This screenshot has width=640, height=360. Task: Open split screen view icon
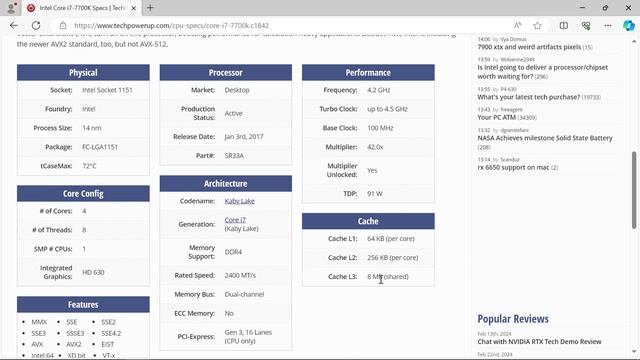(564, 25)
